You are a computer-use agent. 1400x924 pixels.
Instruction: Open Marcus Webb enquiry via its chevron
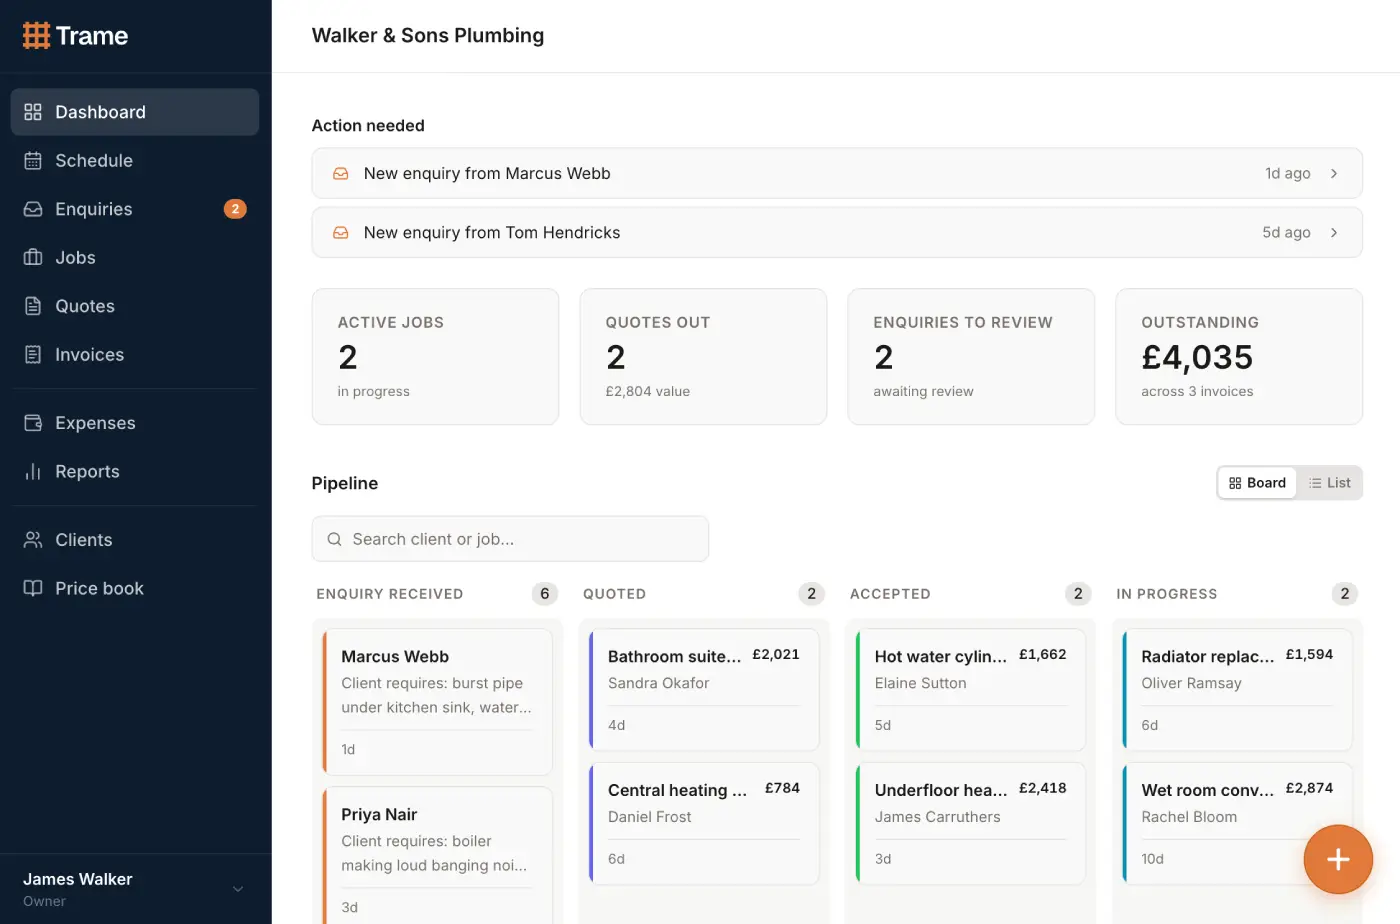pos(1334,174)
